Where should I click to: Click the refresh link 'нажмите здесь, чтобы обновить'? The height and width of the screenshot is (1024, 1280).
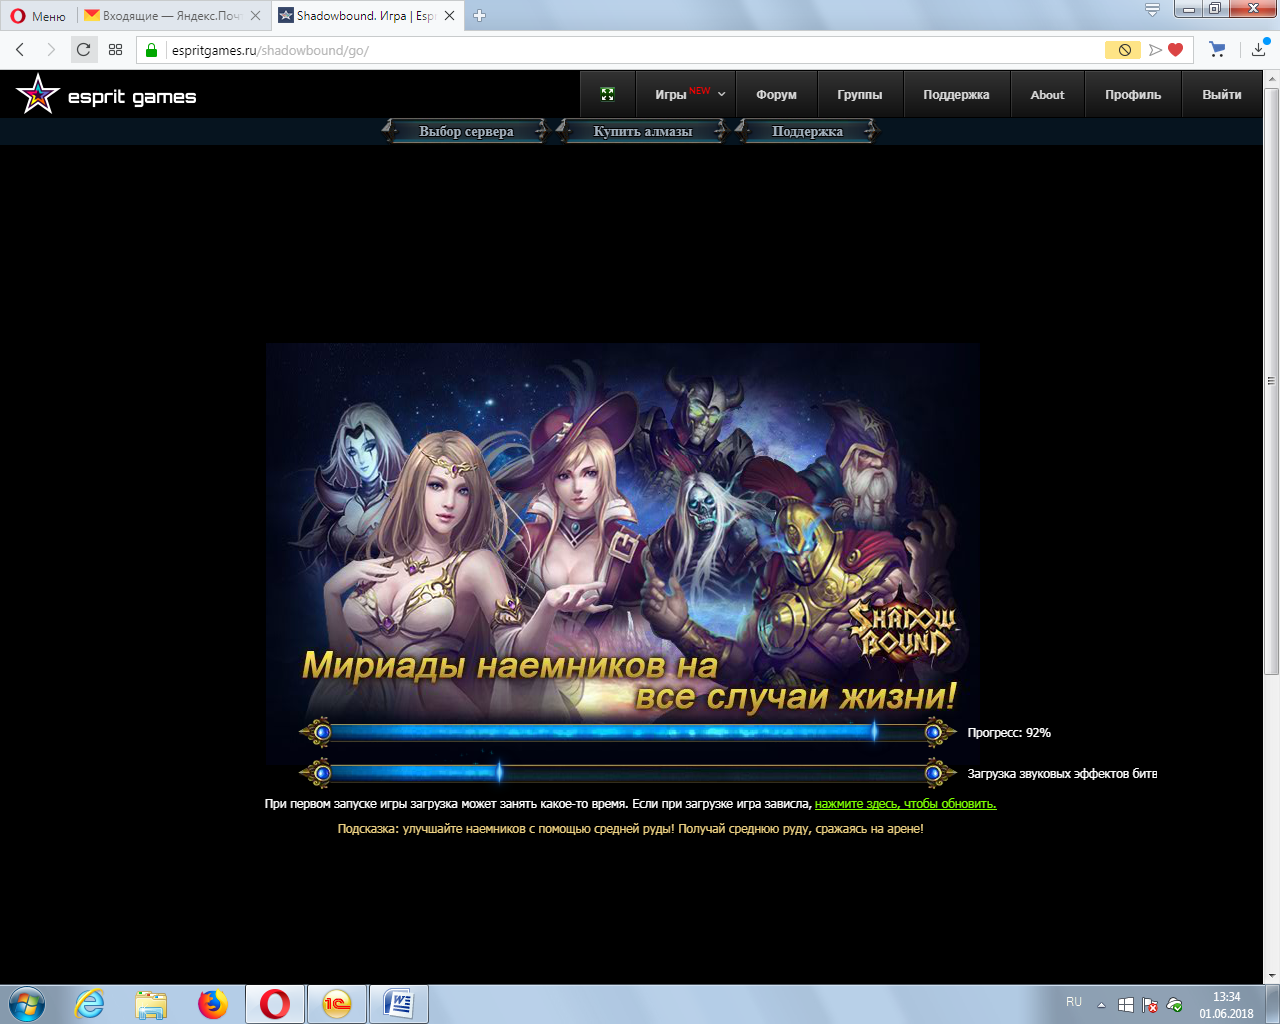coord(905,804)
